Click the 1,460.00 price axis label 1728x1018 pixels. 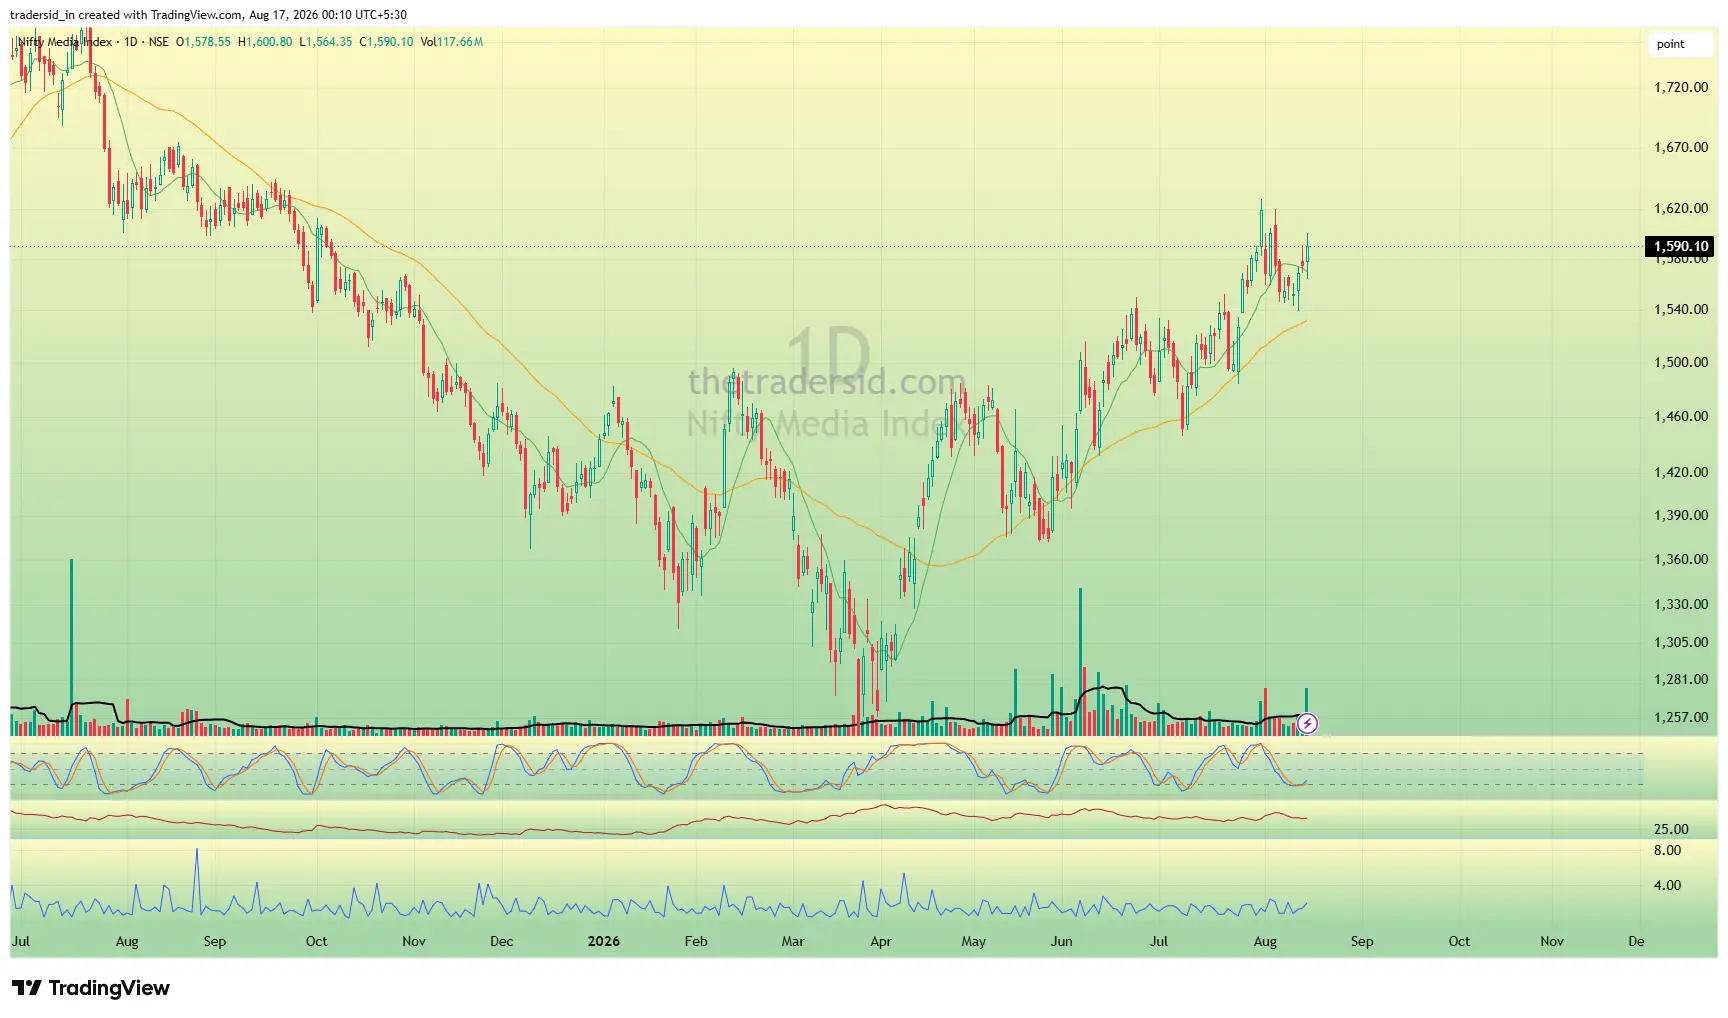[1681, 416]
